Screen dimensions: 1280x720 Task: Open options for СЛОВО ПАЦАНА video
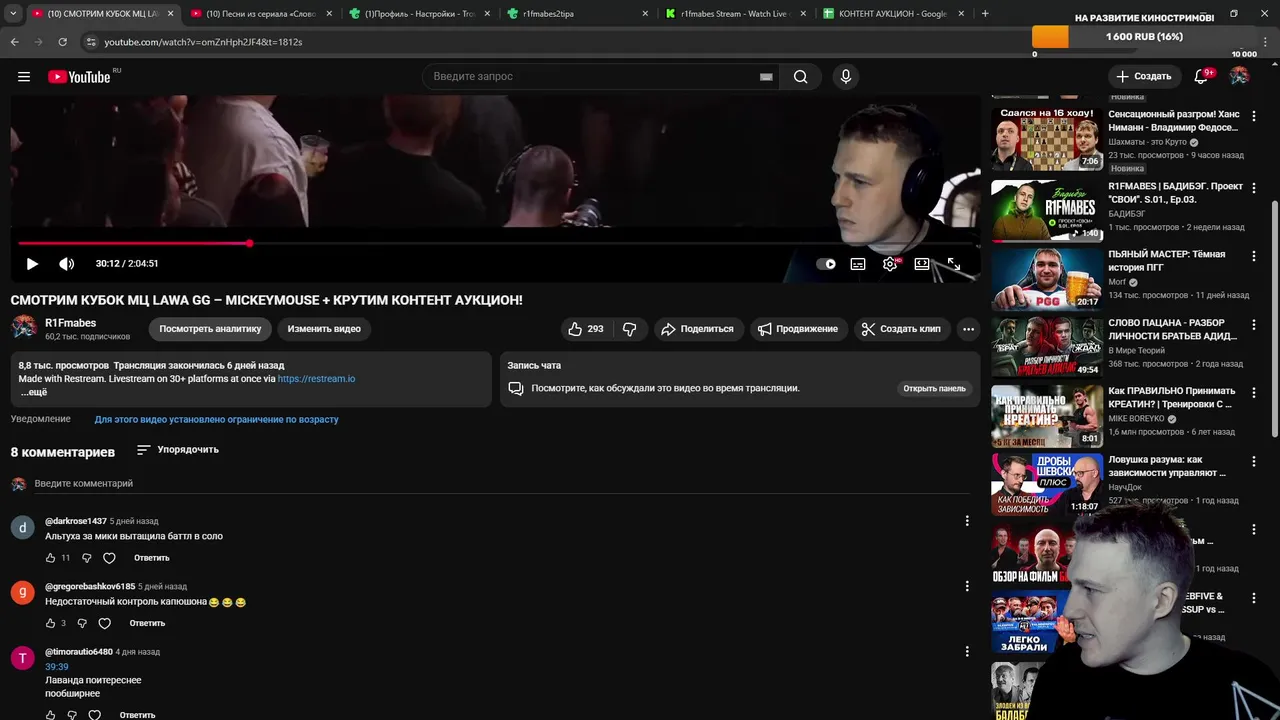[1254, 325]
